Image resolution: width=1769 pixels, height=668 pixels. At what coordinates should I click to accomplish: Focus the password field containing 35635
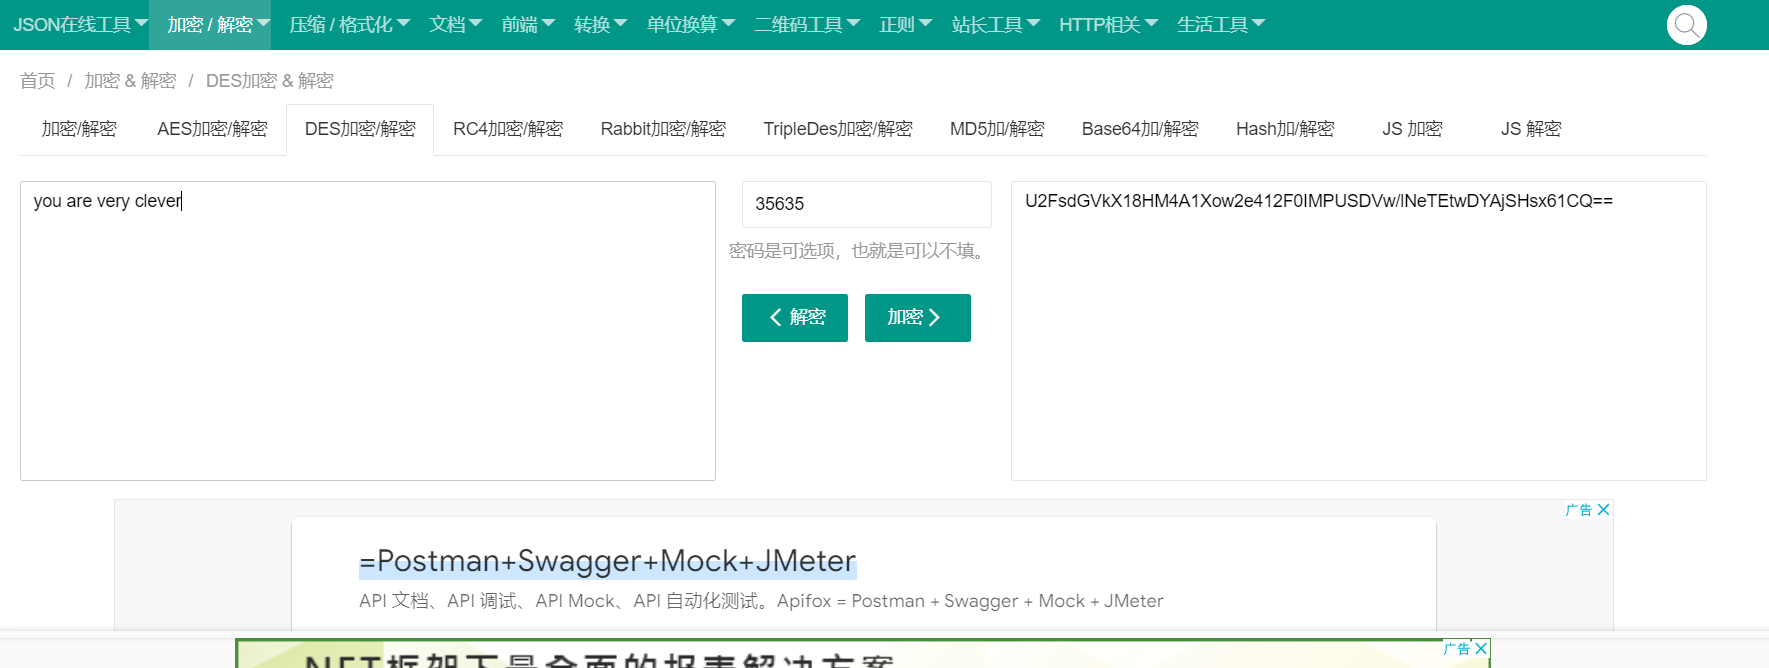867,204
